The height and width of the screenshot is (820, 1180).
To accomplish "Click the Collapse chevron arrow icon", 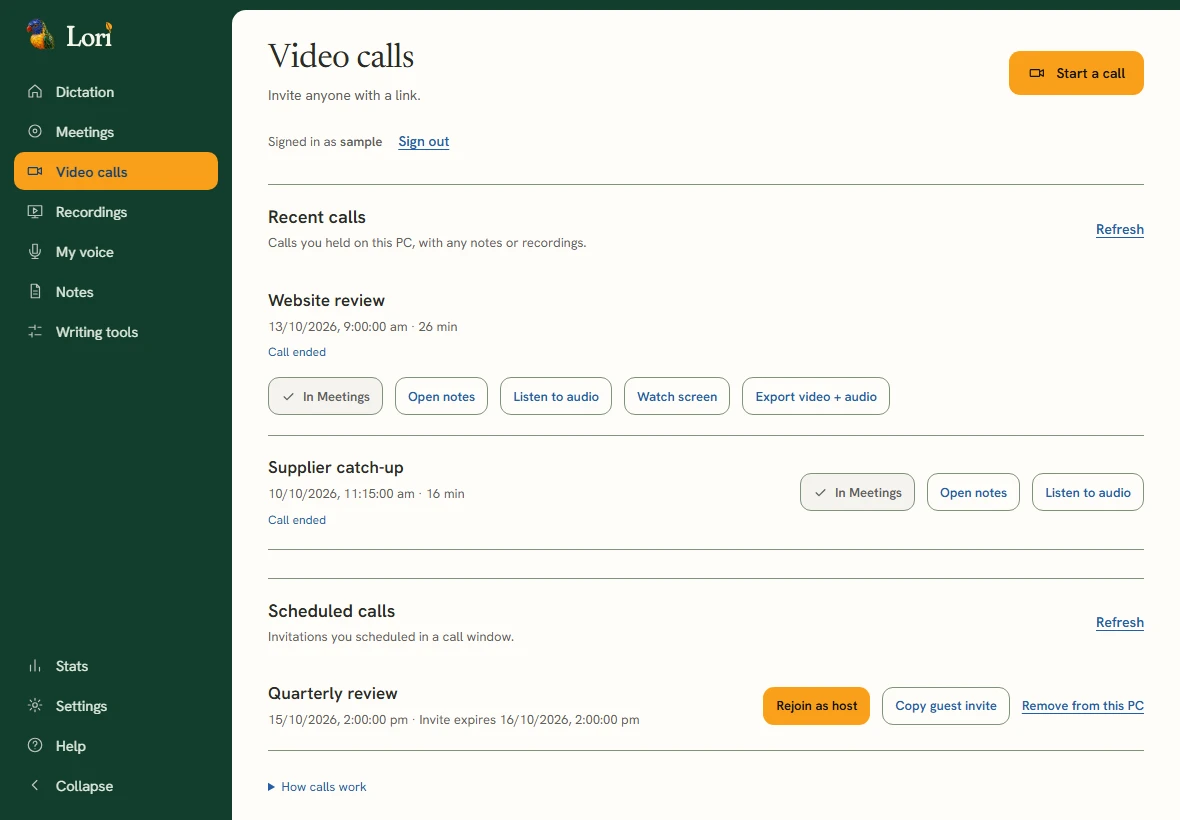I will tap(35, 785).
